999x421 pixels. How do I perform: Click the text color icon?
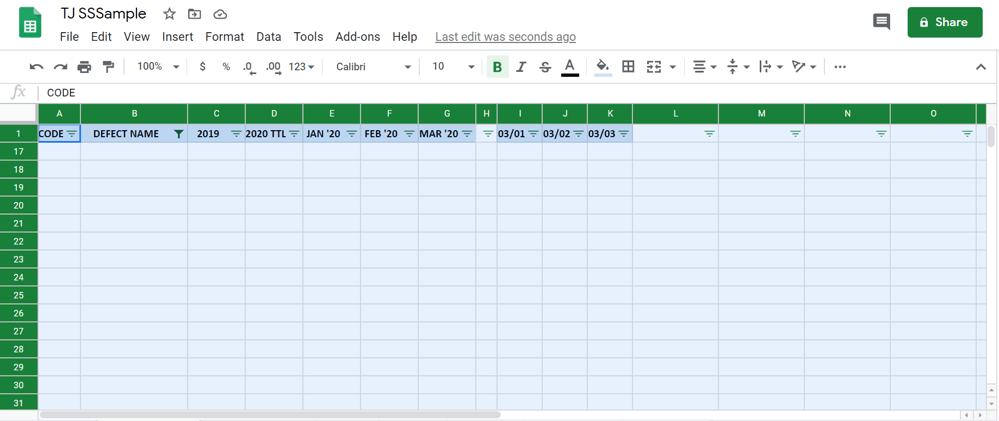pos(570,67)
